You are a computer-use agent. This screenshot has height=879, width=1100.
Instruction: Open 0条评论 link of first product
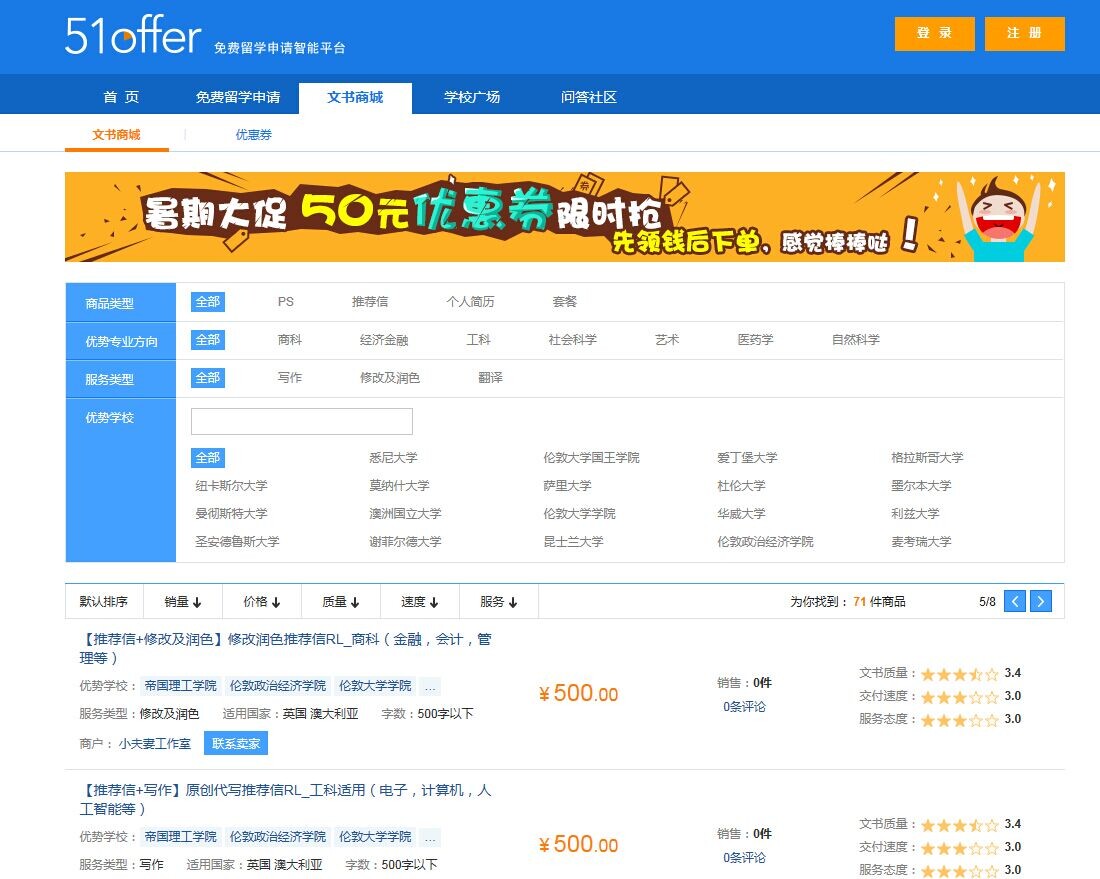coord(744,707)
